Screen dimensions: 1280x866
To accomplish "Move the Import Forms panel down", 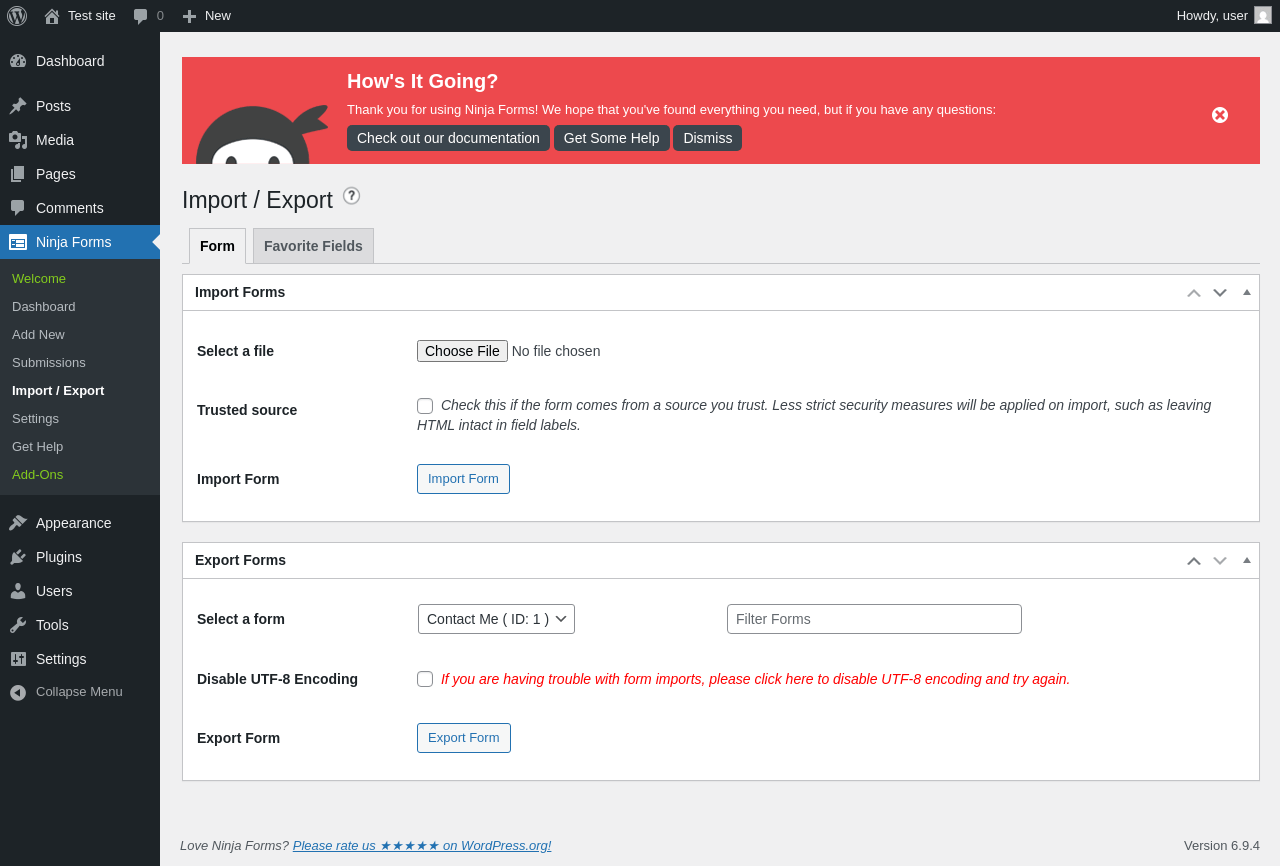I will (1220, 293).
